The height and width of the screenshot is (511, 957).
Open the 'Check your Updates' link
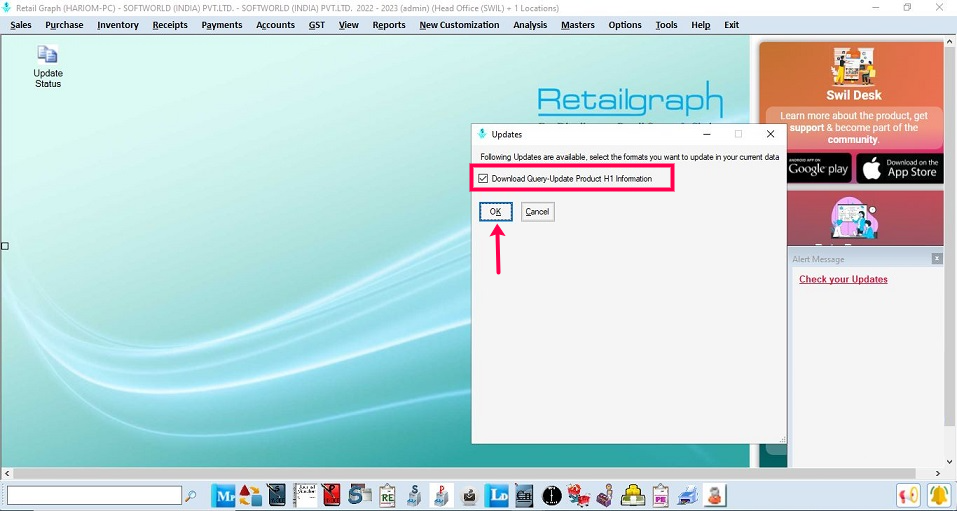click(843, 279)
